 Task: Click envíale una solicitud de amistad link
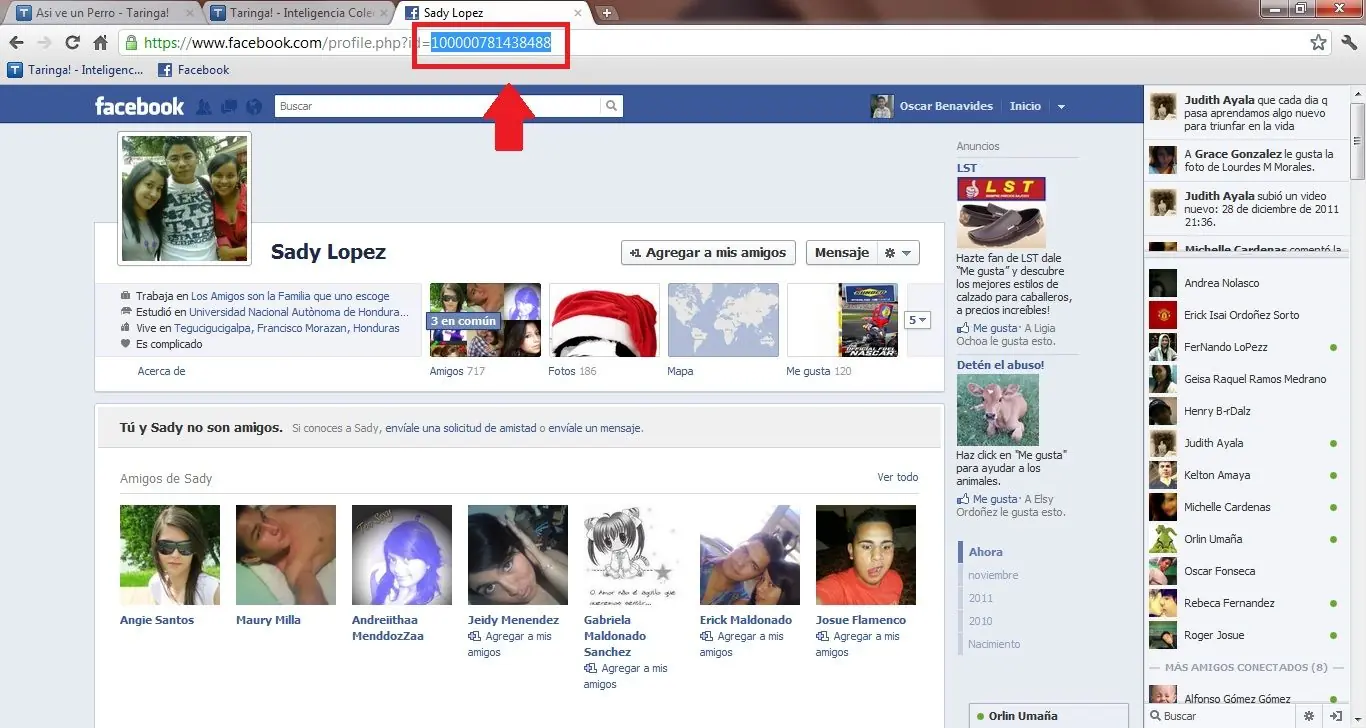460,428
